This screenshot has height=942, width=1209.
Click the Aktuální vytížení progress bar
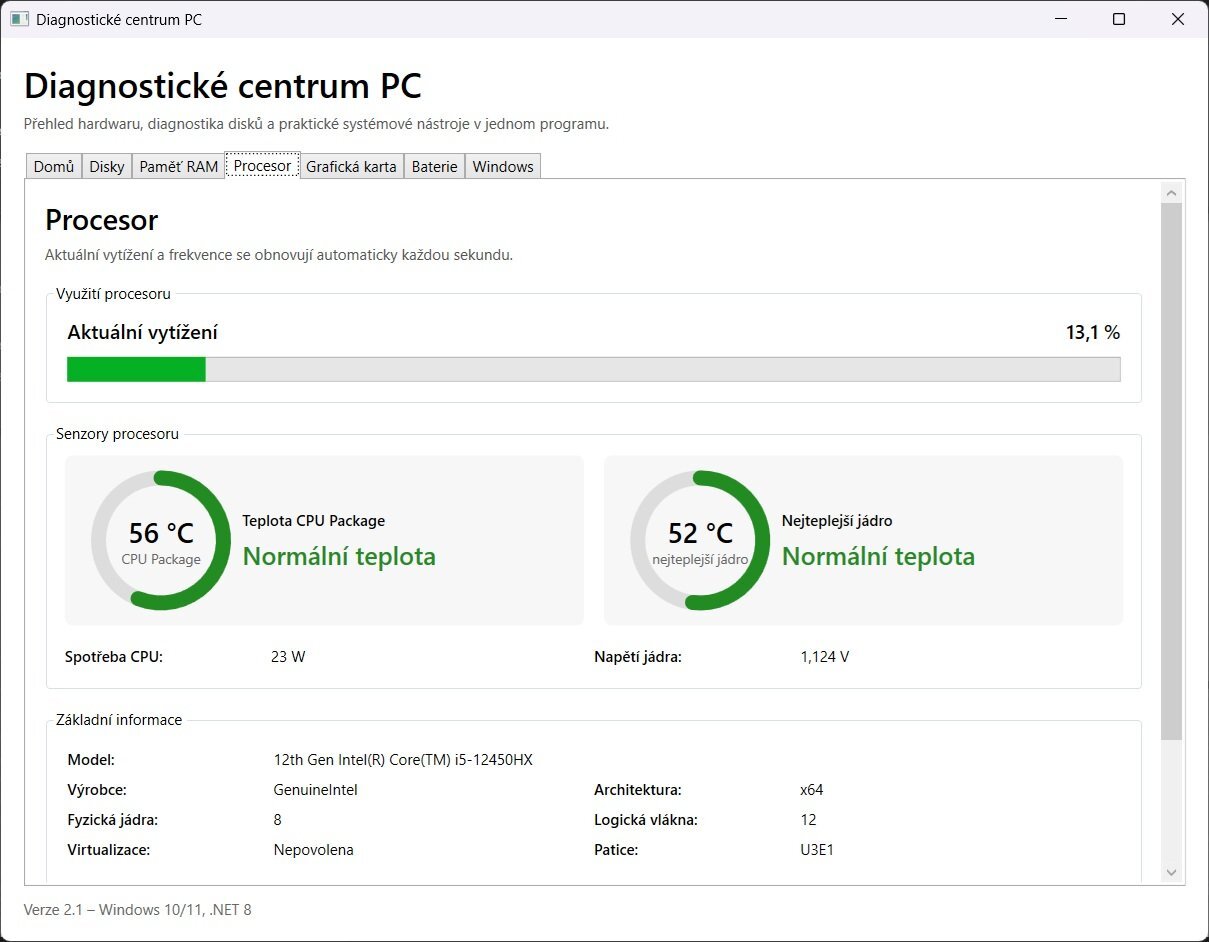coord(594,369)
